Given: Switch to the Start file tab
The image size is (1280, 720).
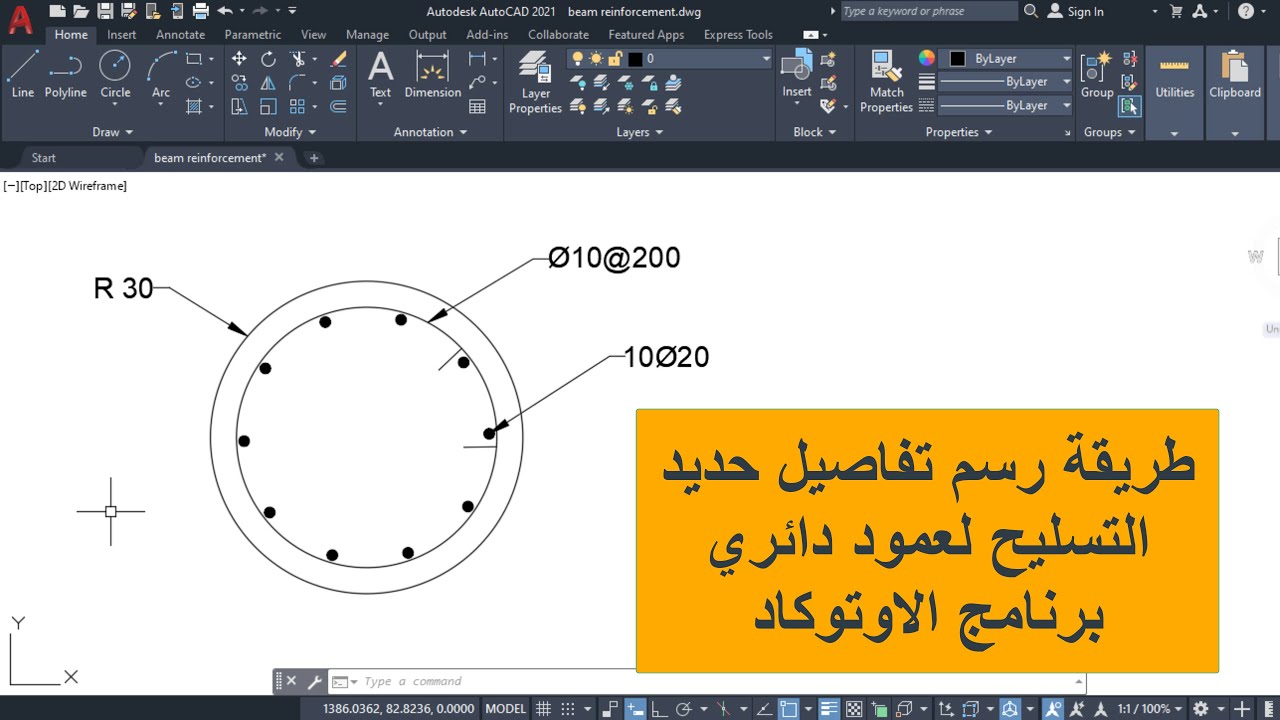Looking at the screenshot, I should pyautogui.click(x=44, y=158).
